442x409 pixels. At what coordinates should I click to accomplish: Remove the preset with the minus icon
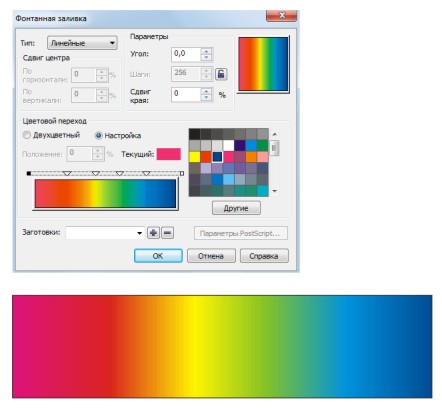pyautogui.click(x=168, y=233)
